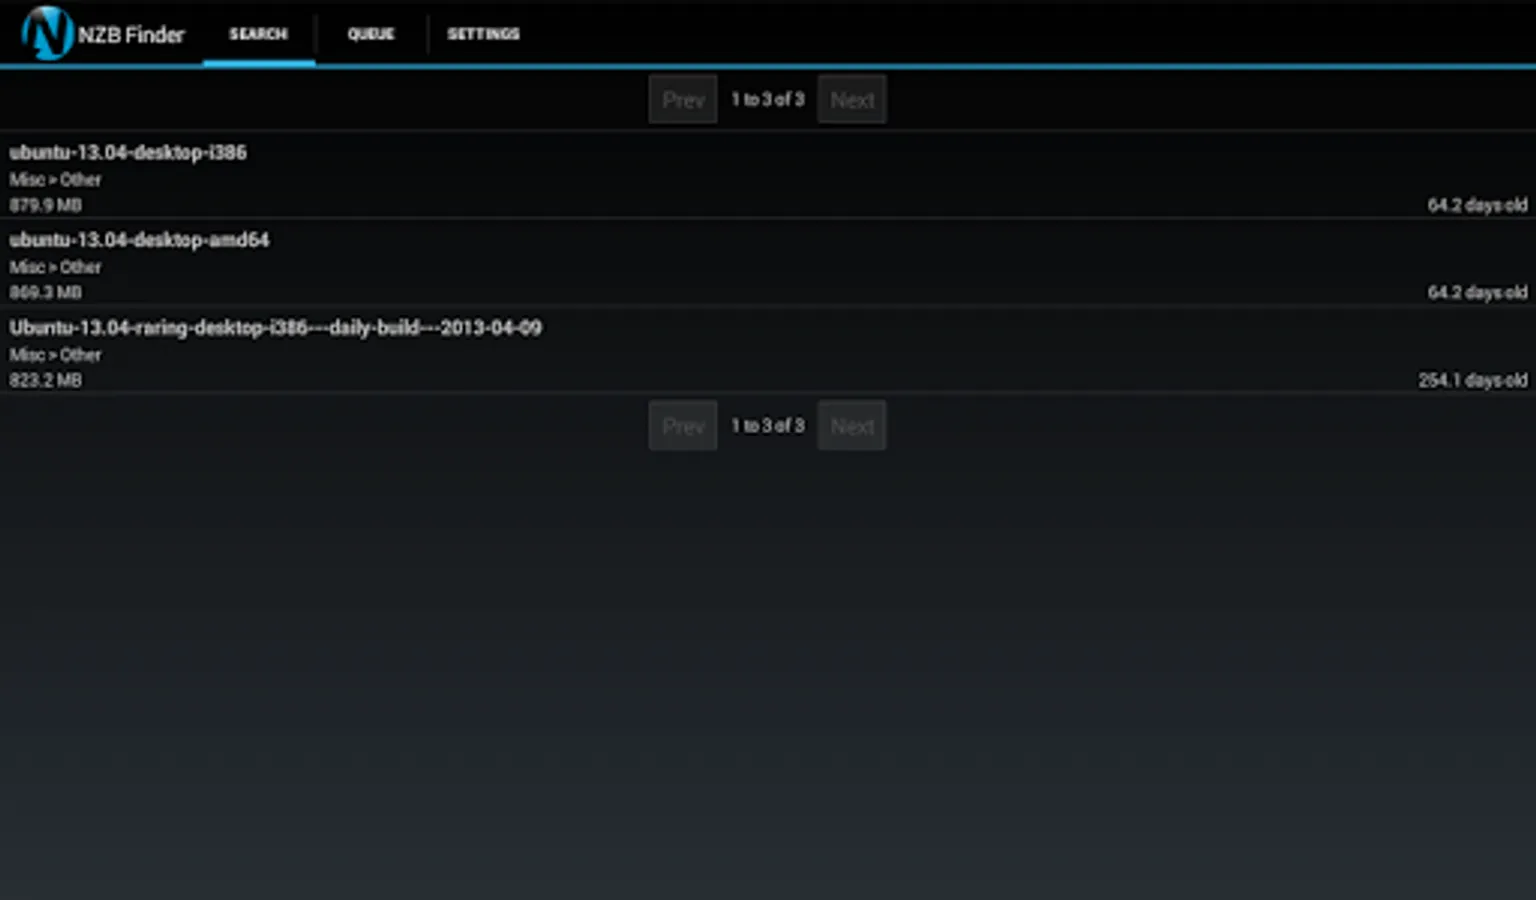Open the Queue tab
Viewport: 1536px width, 900px height.
click(371, 34)
